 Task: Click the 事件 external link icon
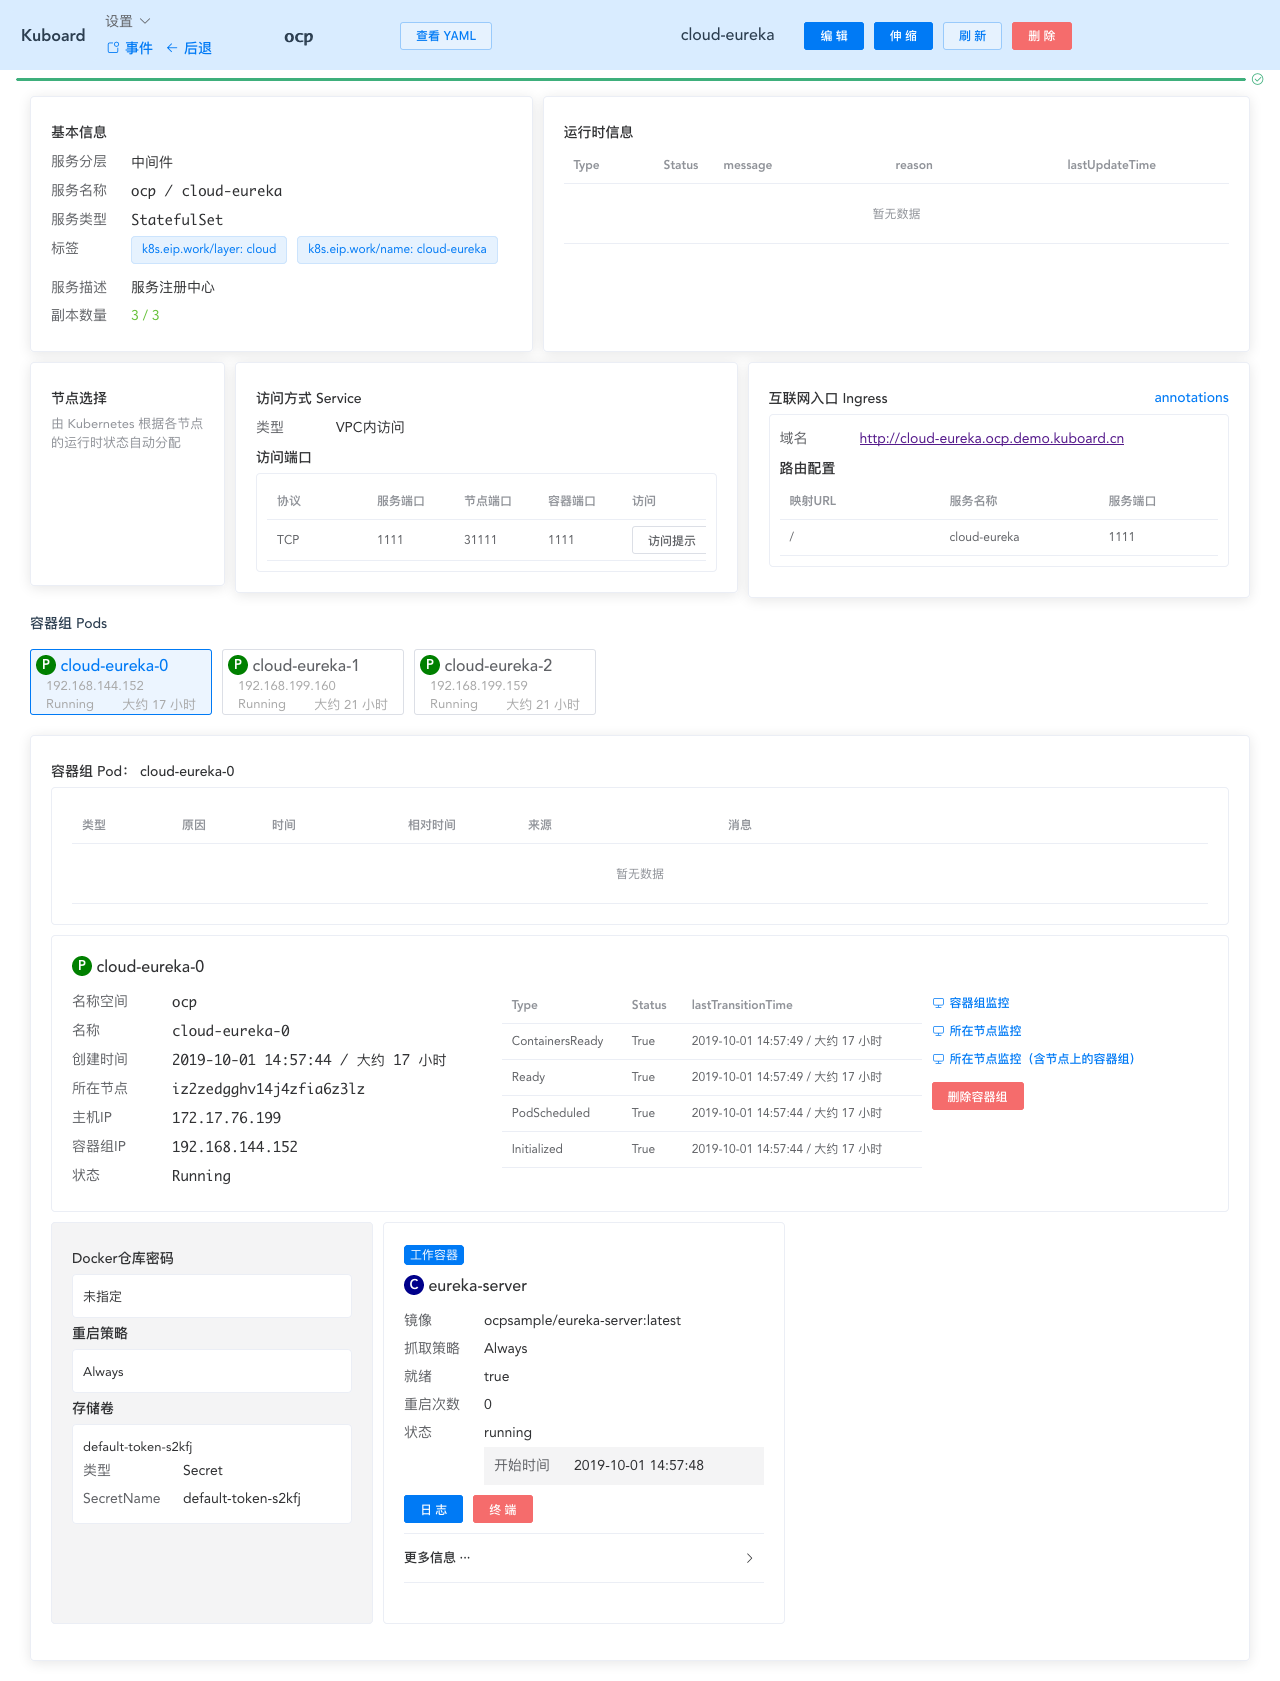113,48
